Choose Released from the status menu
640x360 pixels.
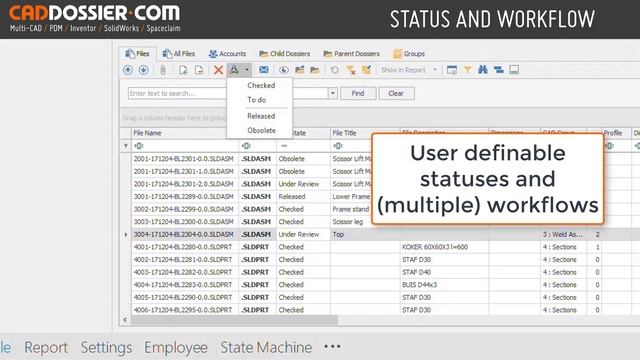(261, 116)
